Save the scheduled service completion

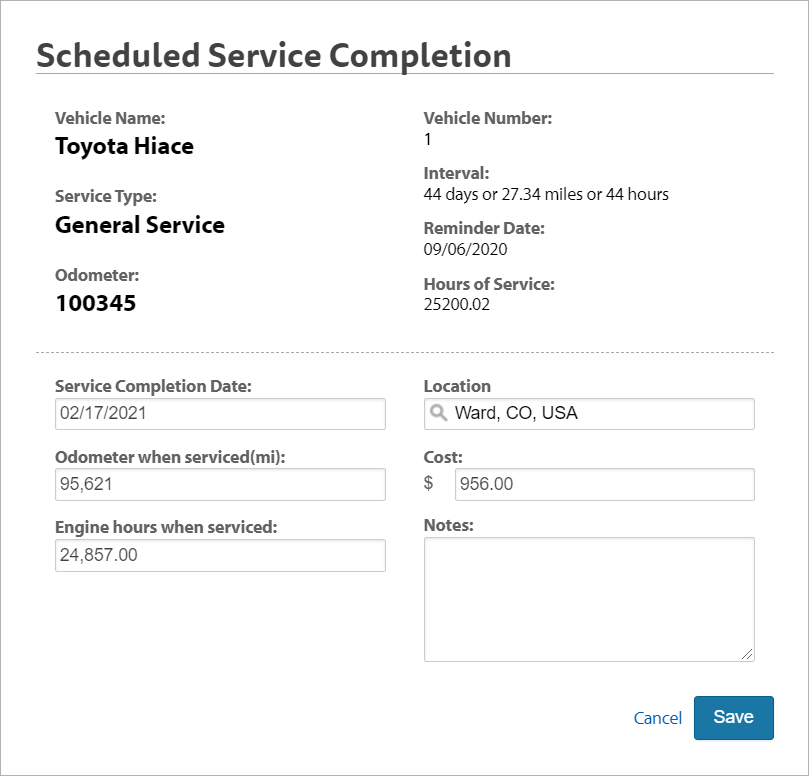coord(733,717)
